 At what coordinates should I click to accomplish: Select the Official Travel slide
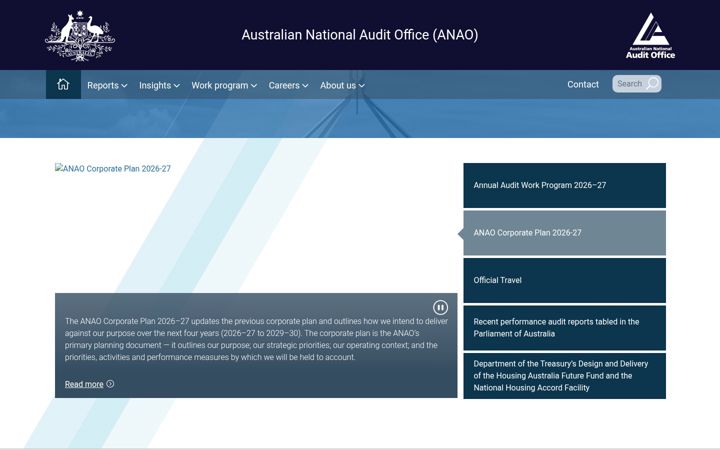click(564, 280)
